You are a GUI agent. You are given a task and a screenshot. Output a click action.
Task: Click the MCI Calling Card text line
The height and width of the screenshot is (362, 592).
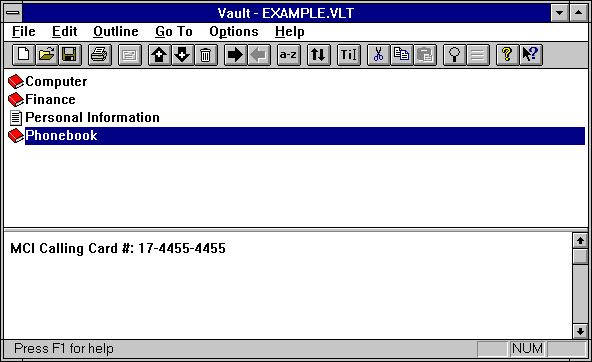[118, 248]
